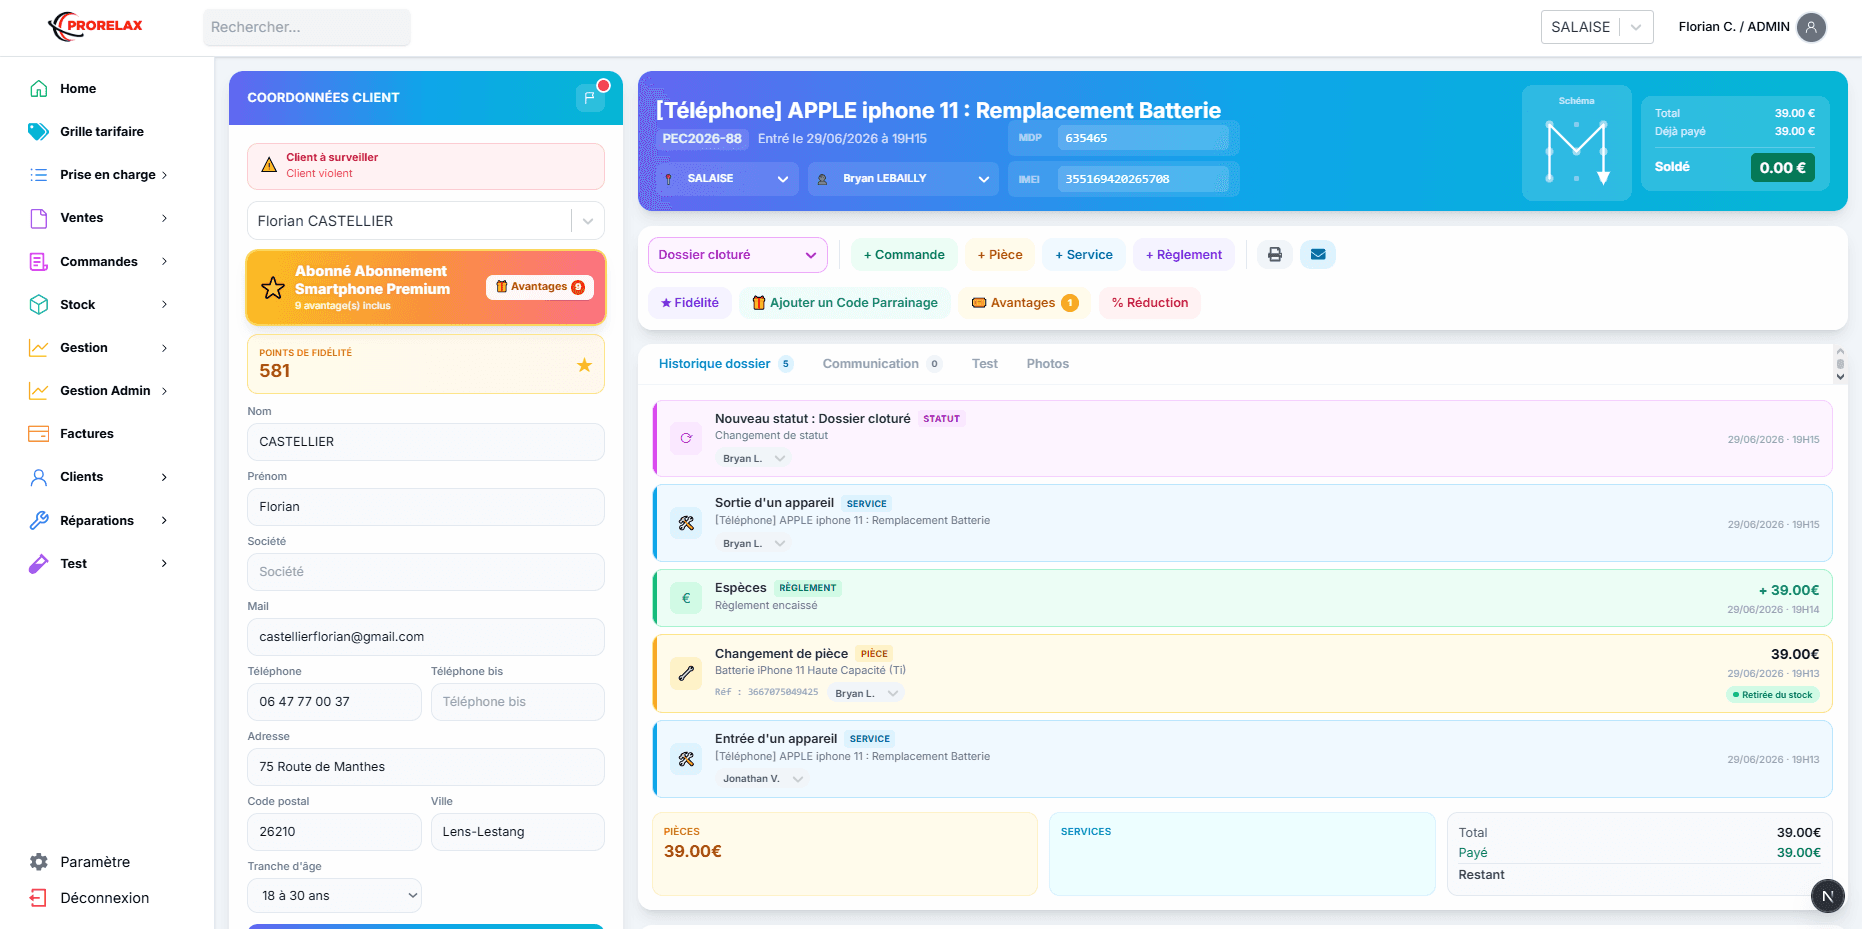The height and width of the screenshot is (929, 1862).
Task: Open the Bryan LEBAILLY technician dropdown
Action: coord(903,179)
